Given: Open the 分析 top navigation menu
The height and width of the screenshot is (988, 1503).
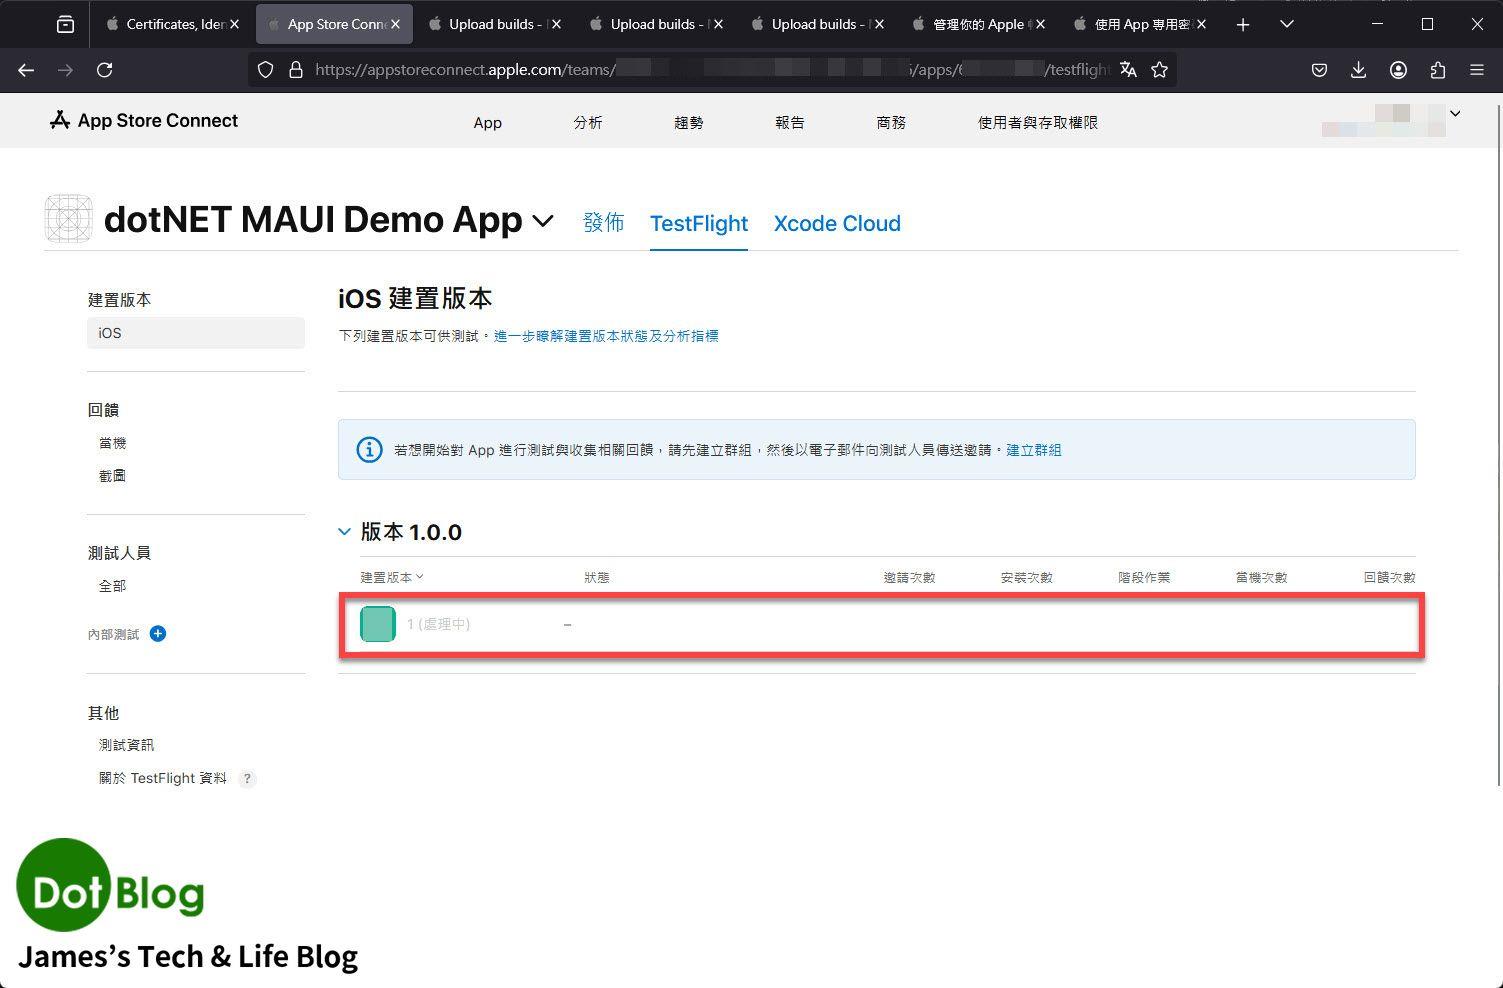Looking at the screenshot, I should 587,122.
